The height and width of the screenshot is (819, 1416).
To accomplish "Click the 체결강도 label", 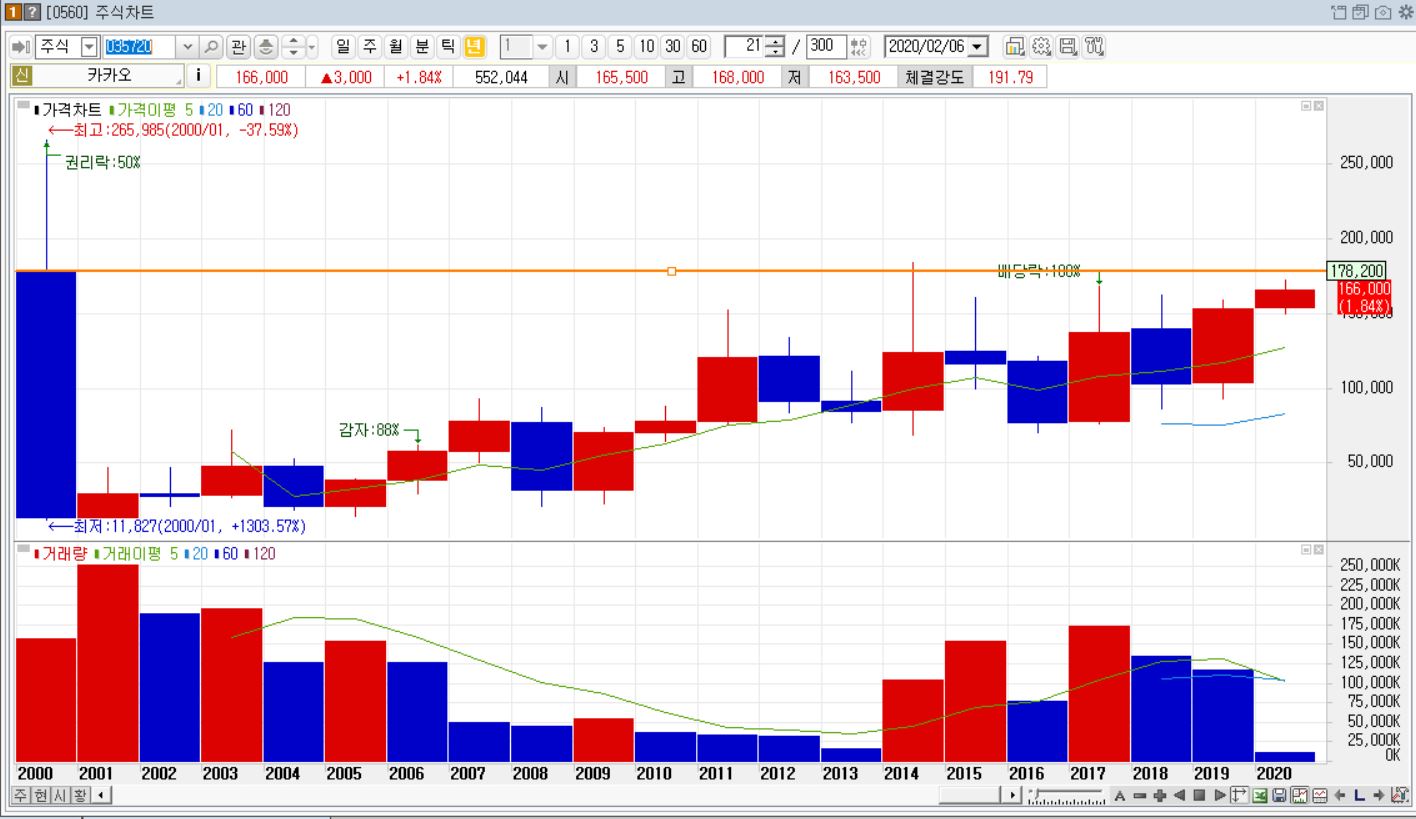I will pyautogui.click(x=934, y=77).
